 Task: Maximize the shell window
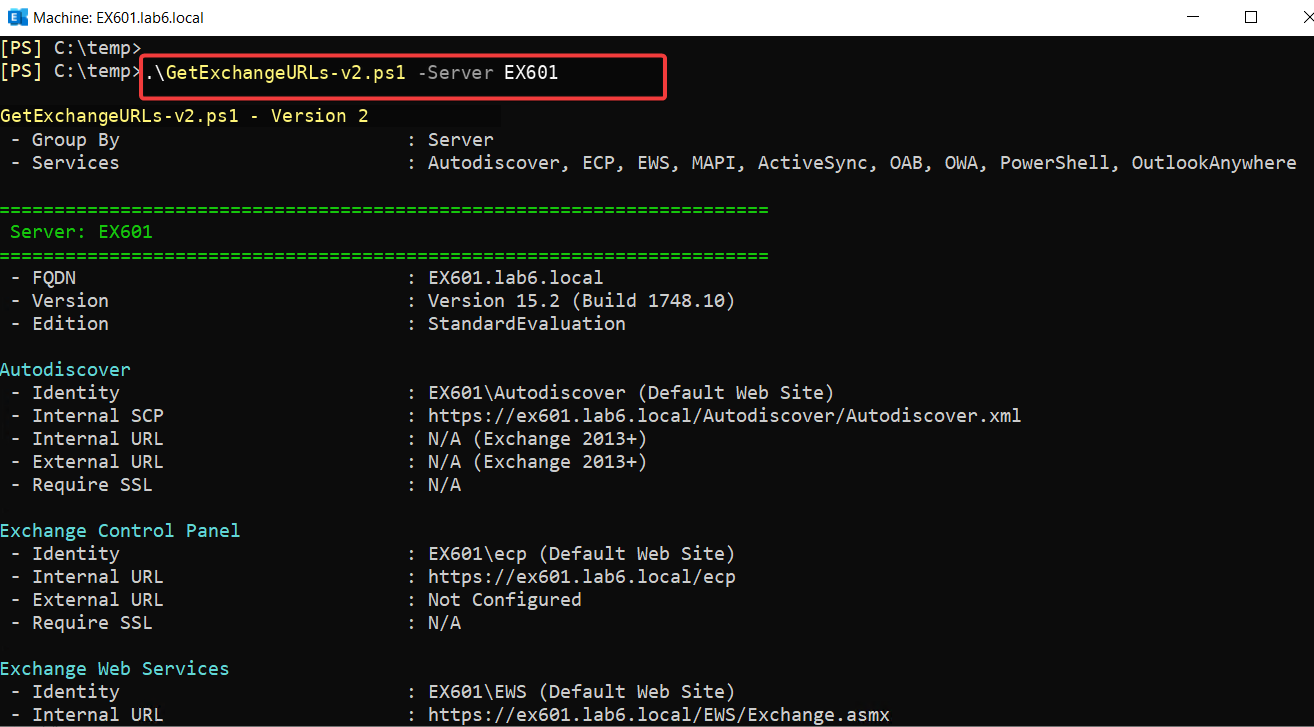point(1250,17)
